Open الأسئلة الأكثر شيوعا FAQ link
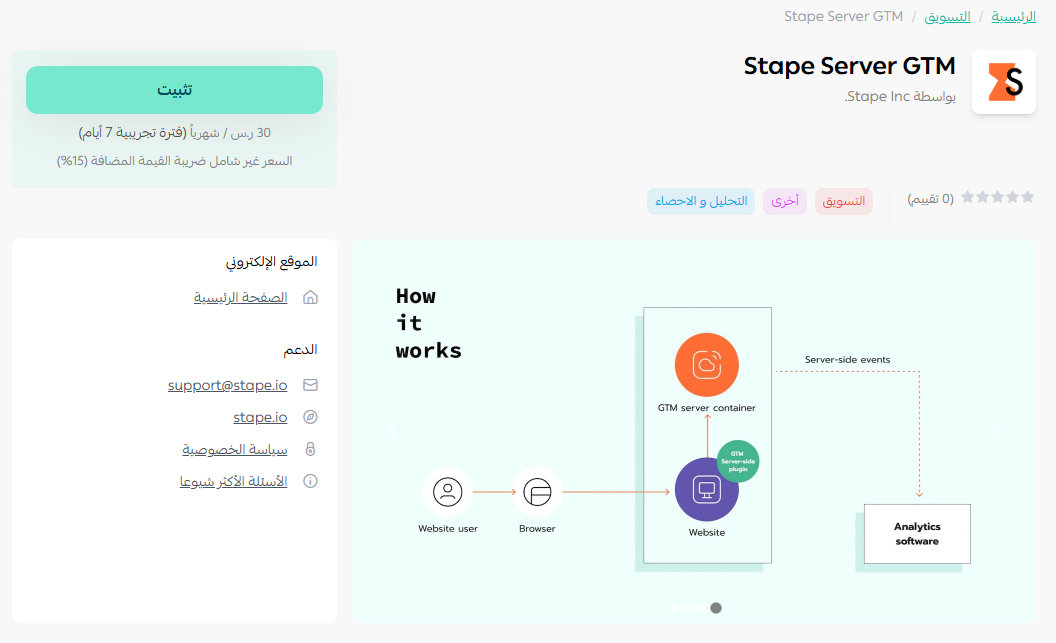 coord(233,481)
